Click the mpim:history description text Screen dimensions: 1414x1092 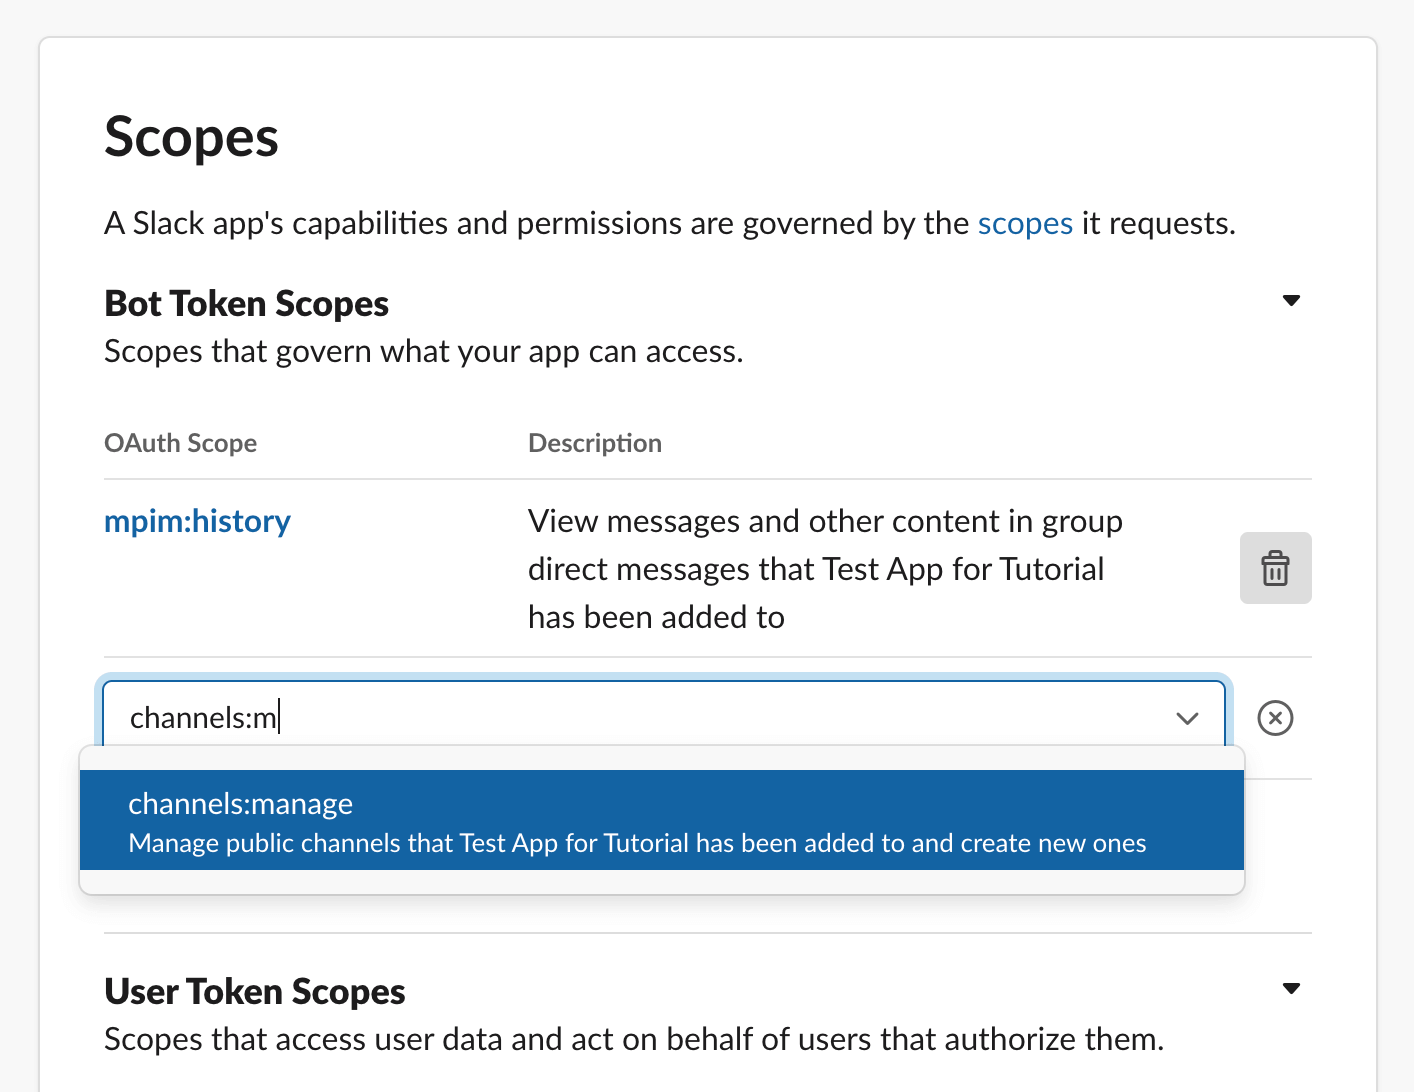pyautogui.click(x=824, y=568)
